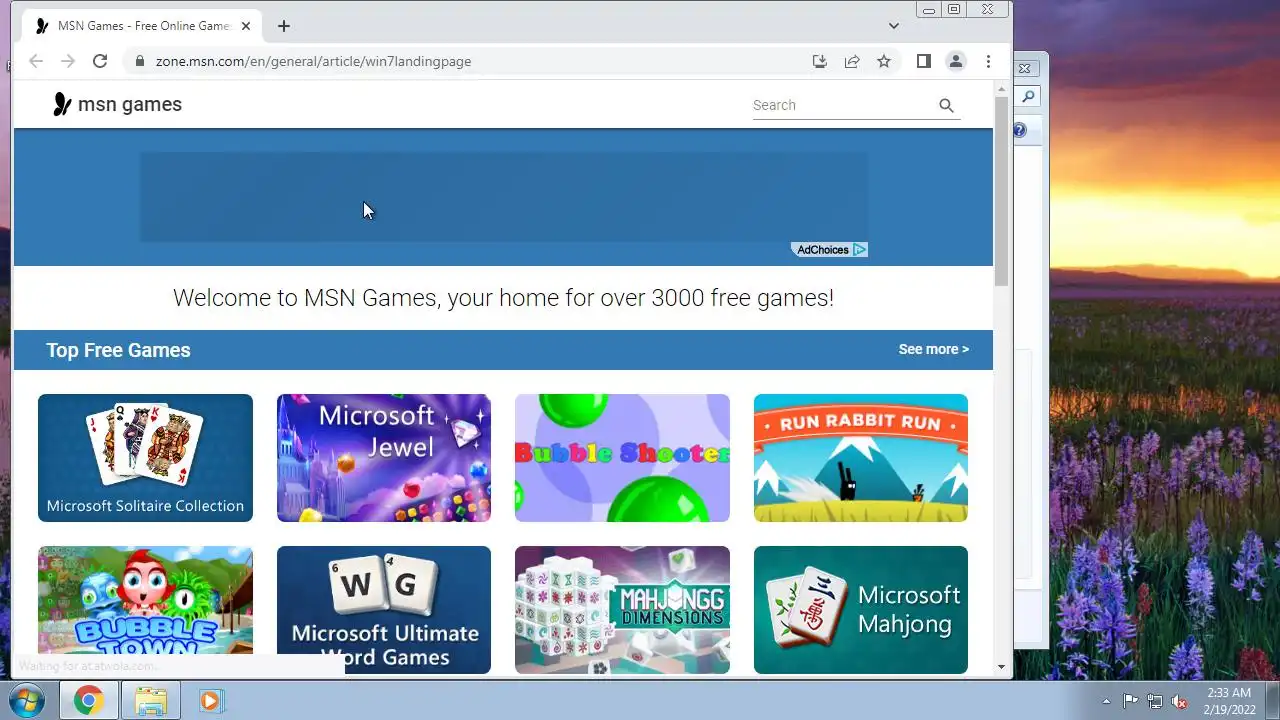Image resolution: width=1280 pixels, height=720 pixels.
Task: View site information lock icon
Action: point(140,61)
